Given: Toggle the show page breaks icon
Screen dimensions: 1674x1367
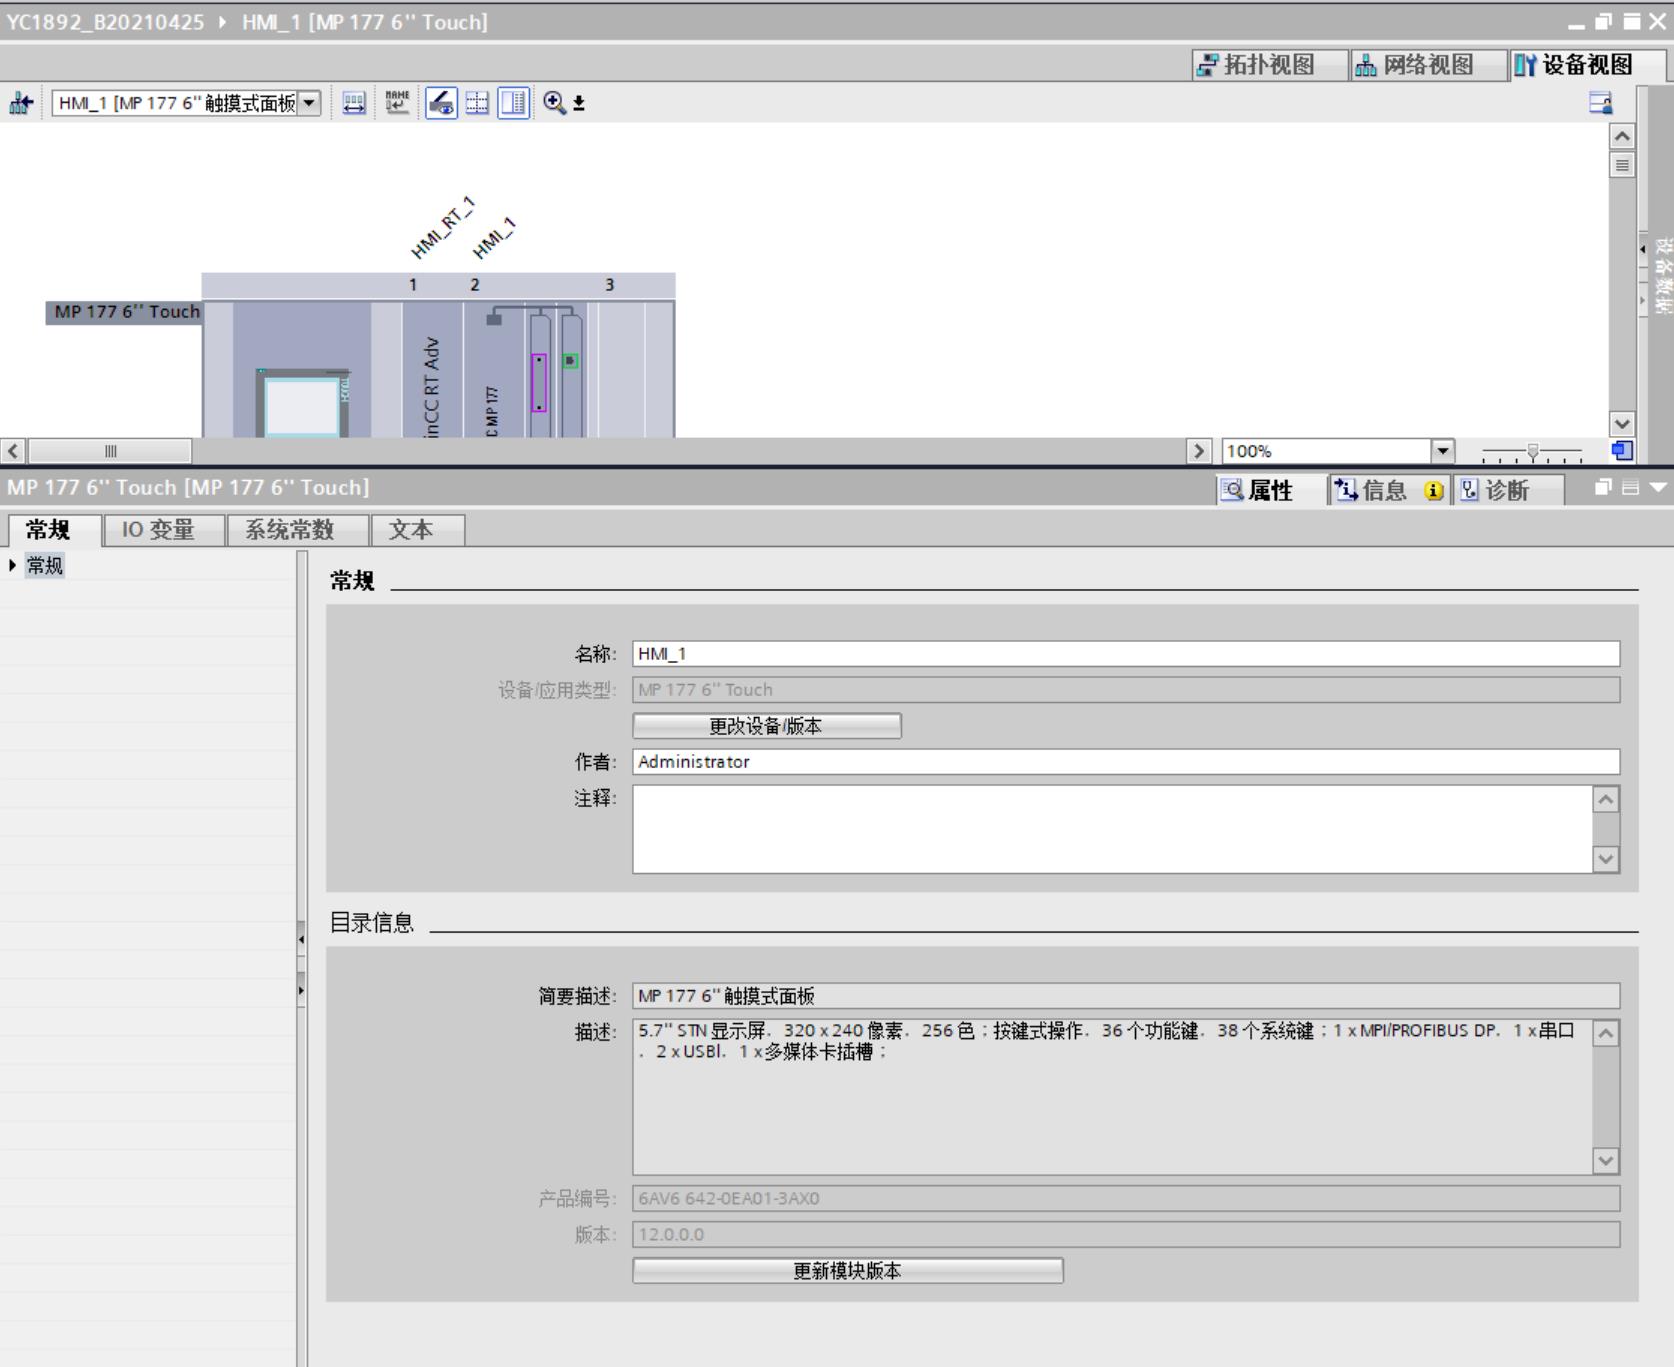Looking at the screenshot, I should point(477,102).
